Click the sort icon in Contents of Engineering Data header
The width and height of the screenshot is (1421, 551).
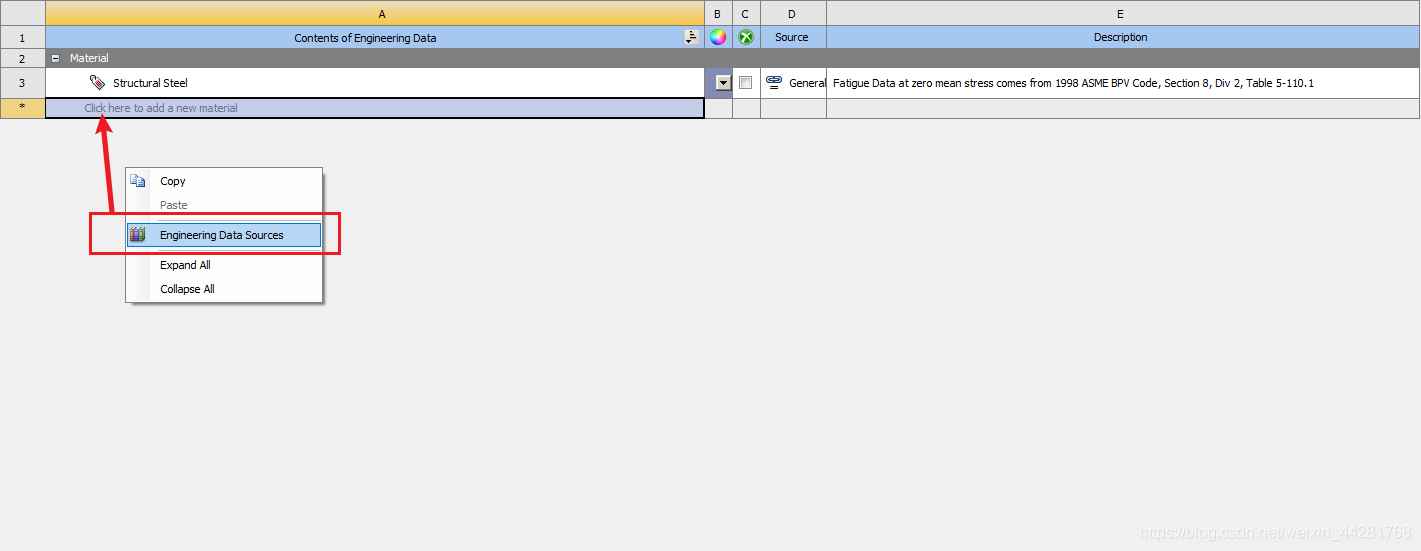pyautogui.click(x=691, y=37)
